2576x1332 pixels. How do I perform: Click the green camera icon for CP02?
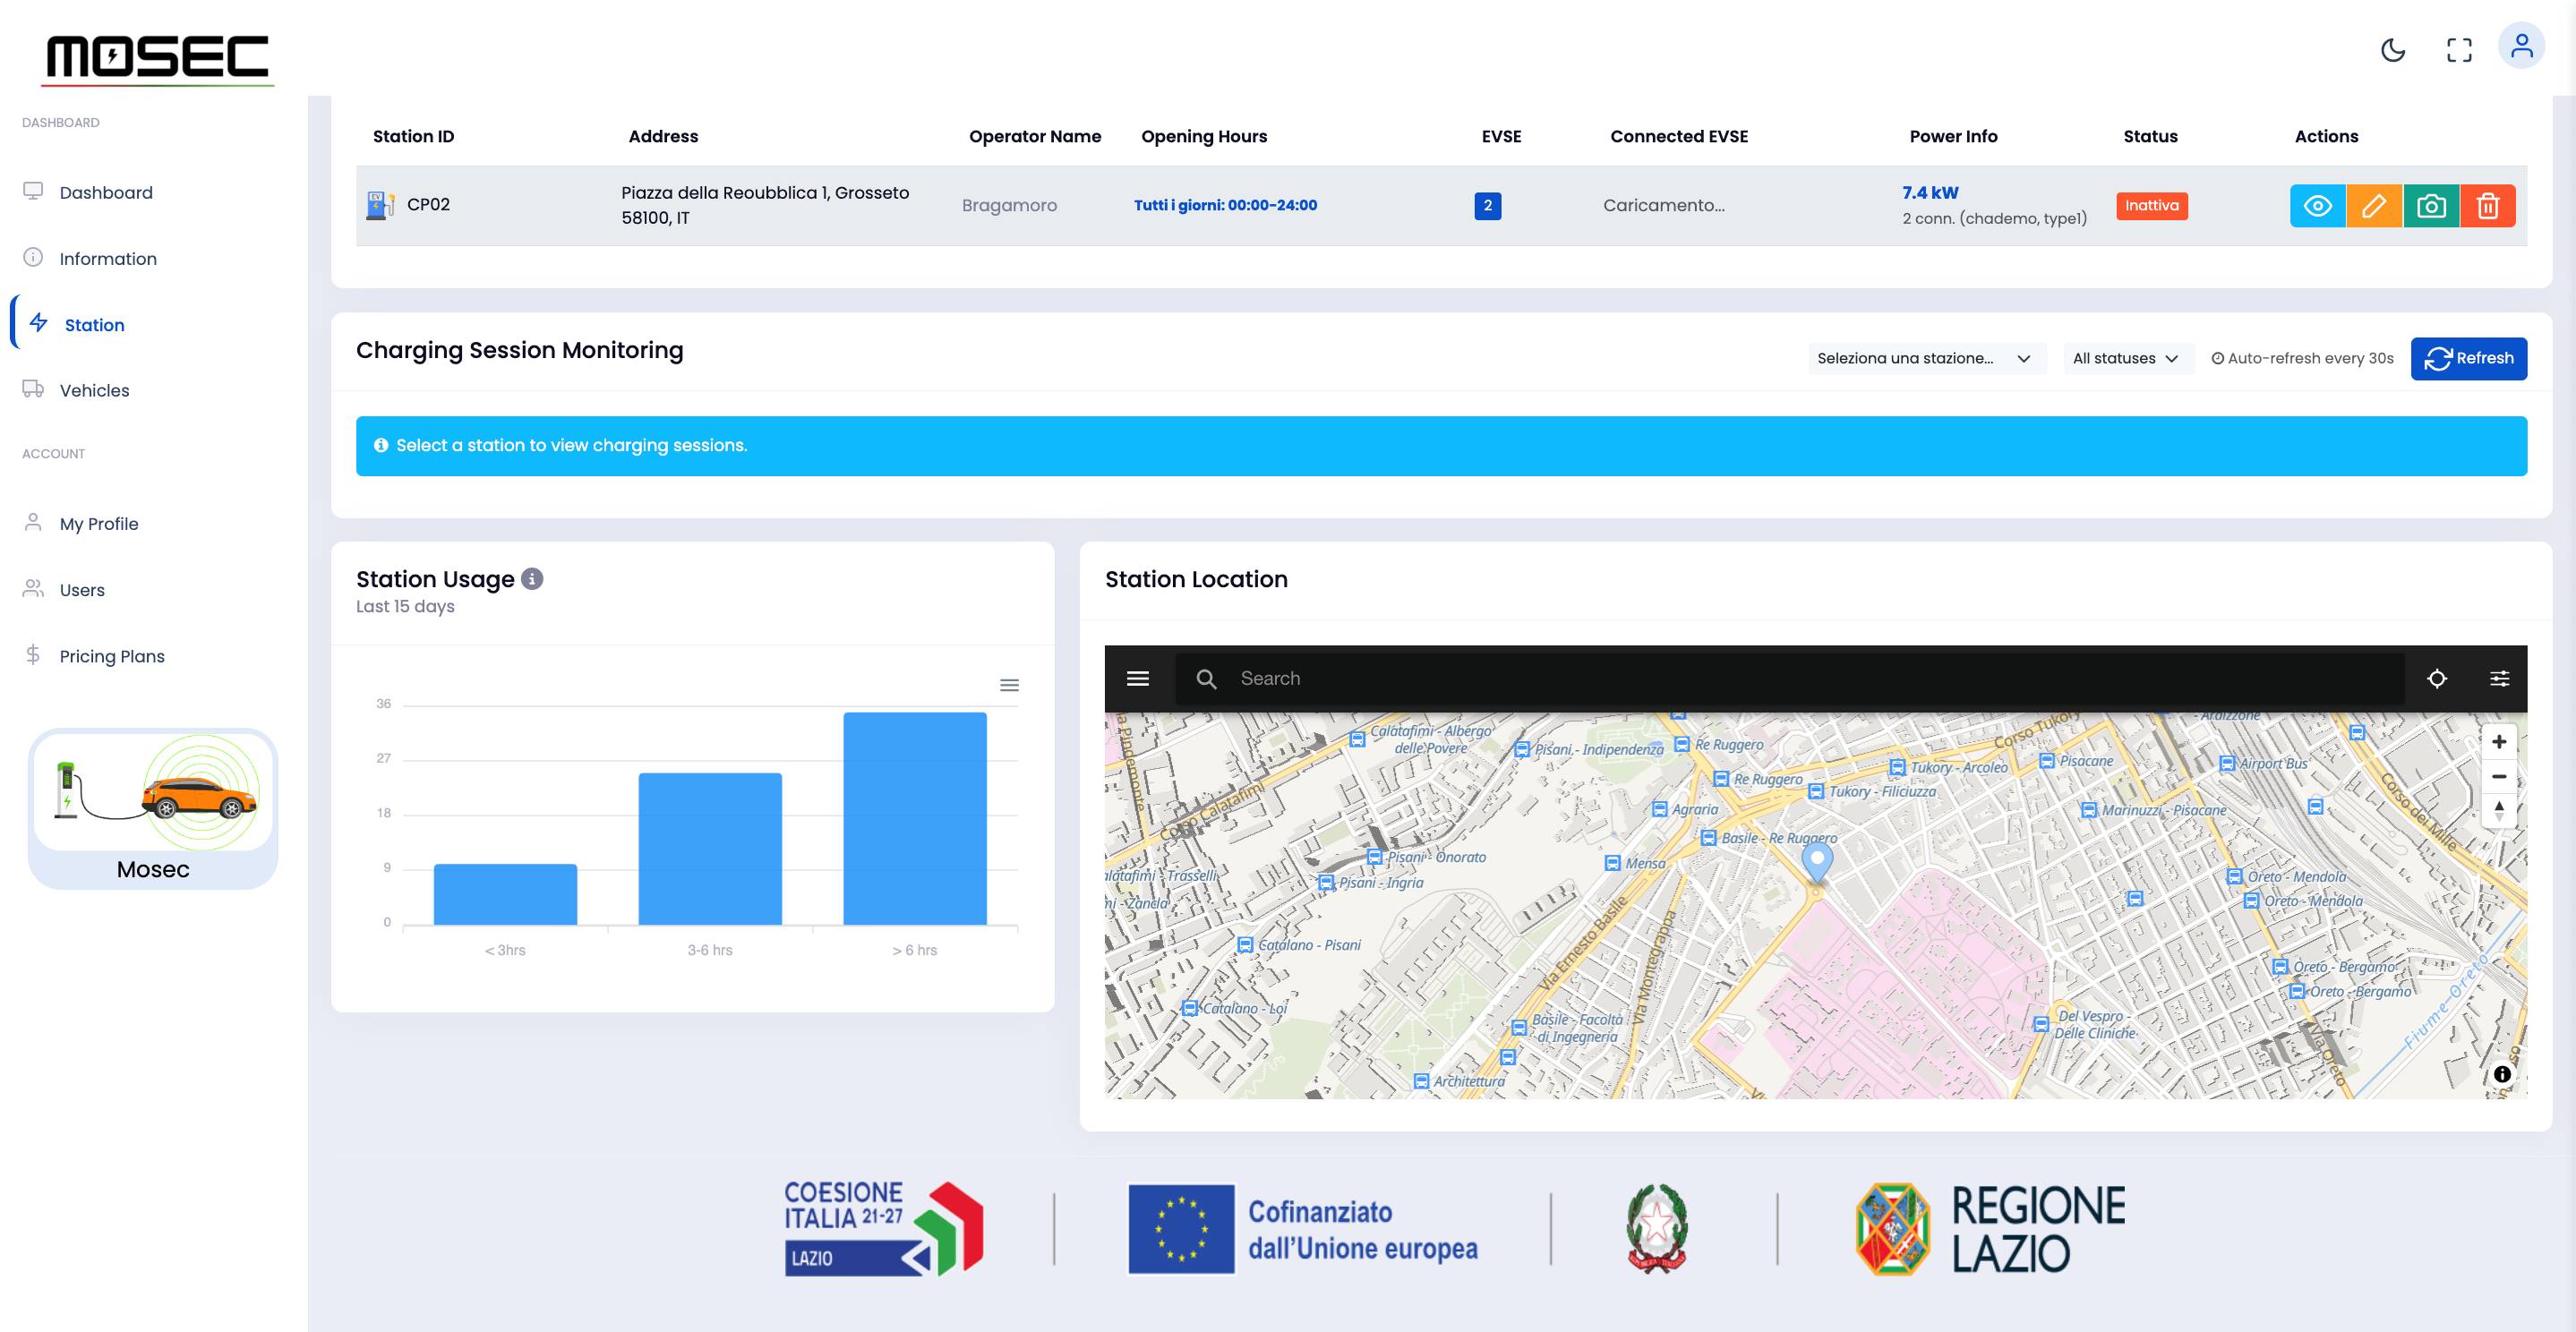(2431, 206)
